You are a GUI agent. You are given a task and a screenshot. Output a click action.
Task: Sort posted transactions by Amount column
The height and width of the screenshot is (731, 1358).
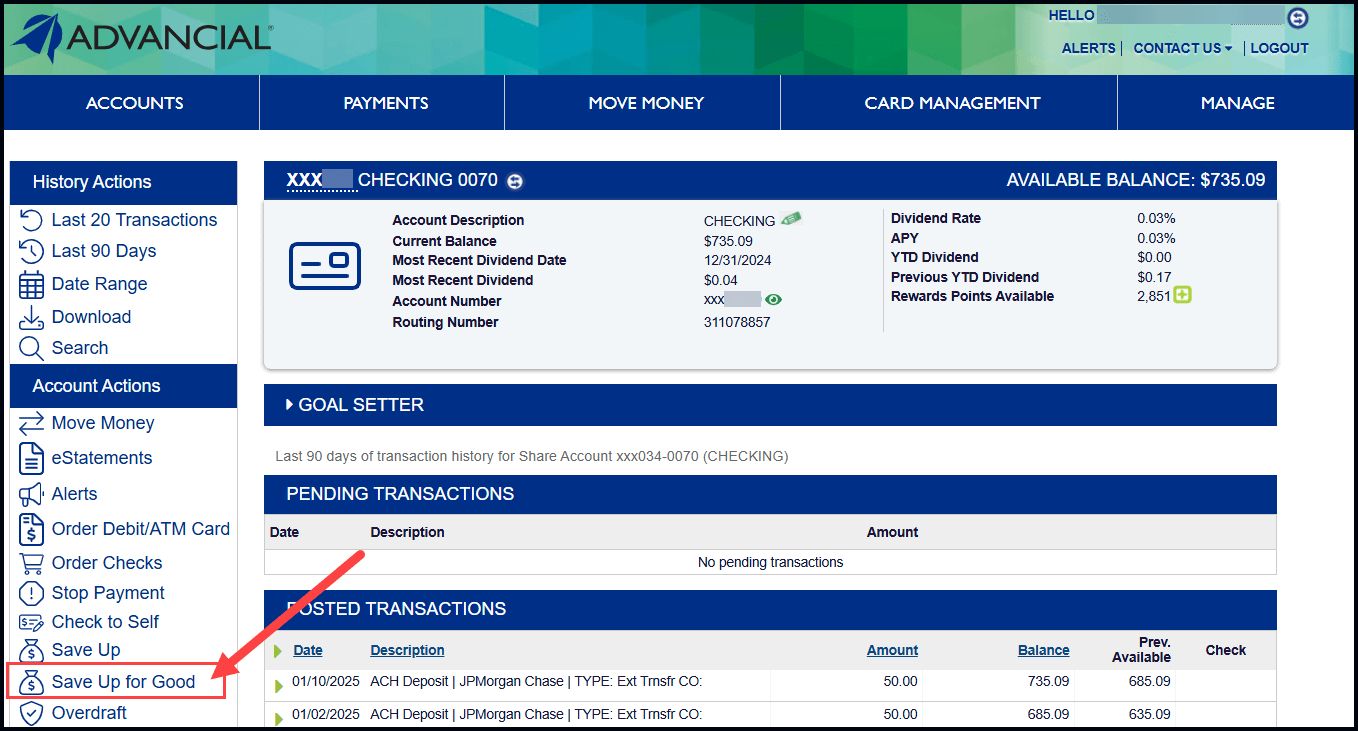892,650
